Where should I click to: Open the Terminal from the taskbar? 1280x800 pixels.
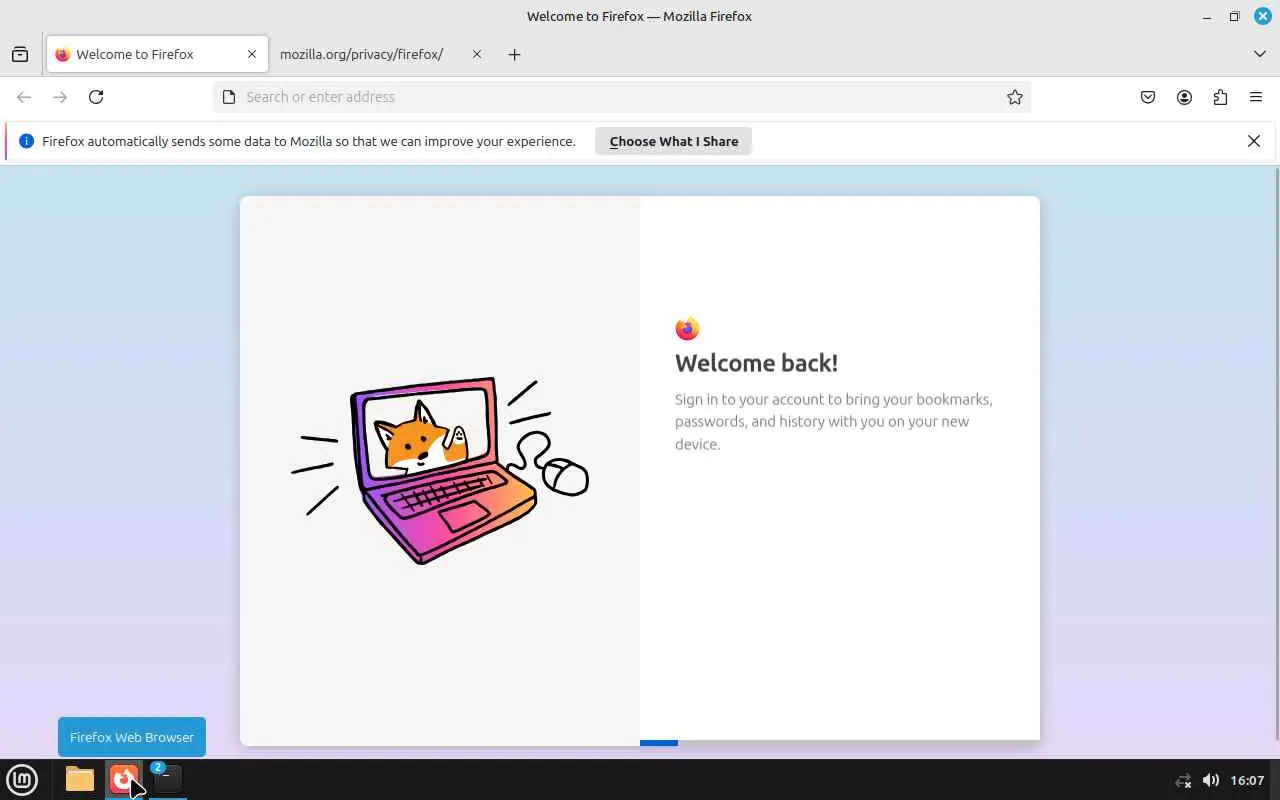[x=168, y=779]
